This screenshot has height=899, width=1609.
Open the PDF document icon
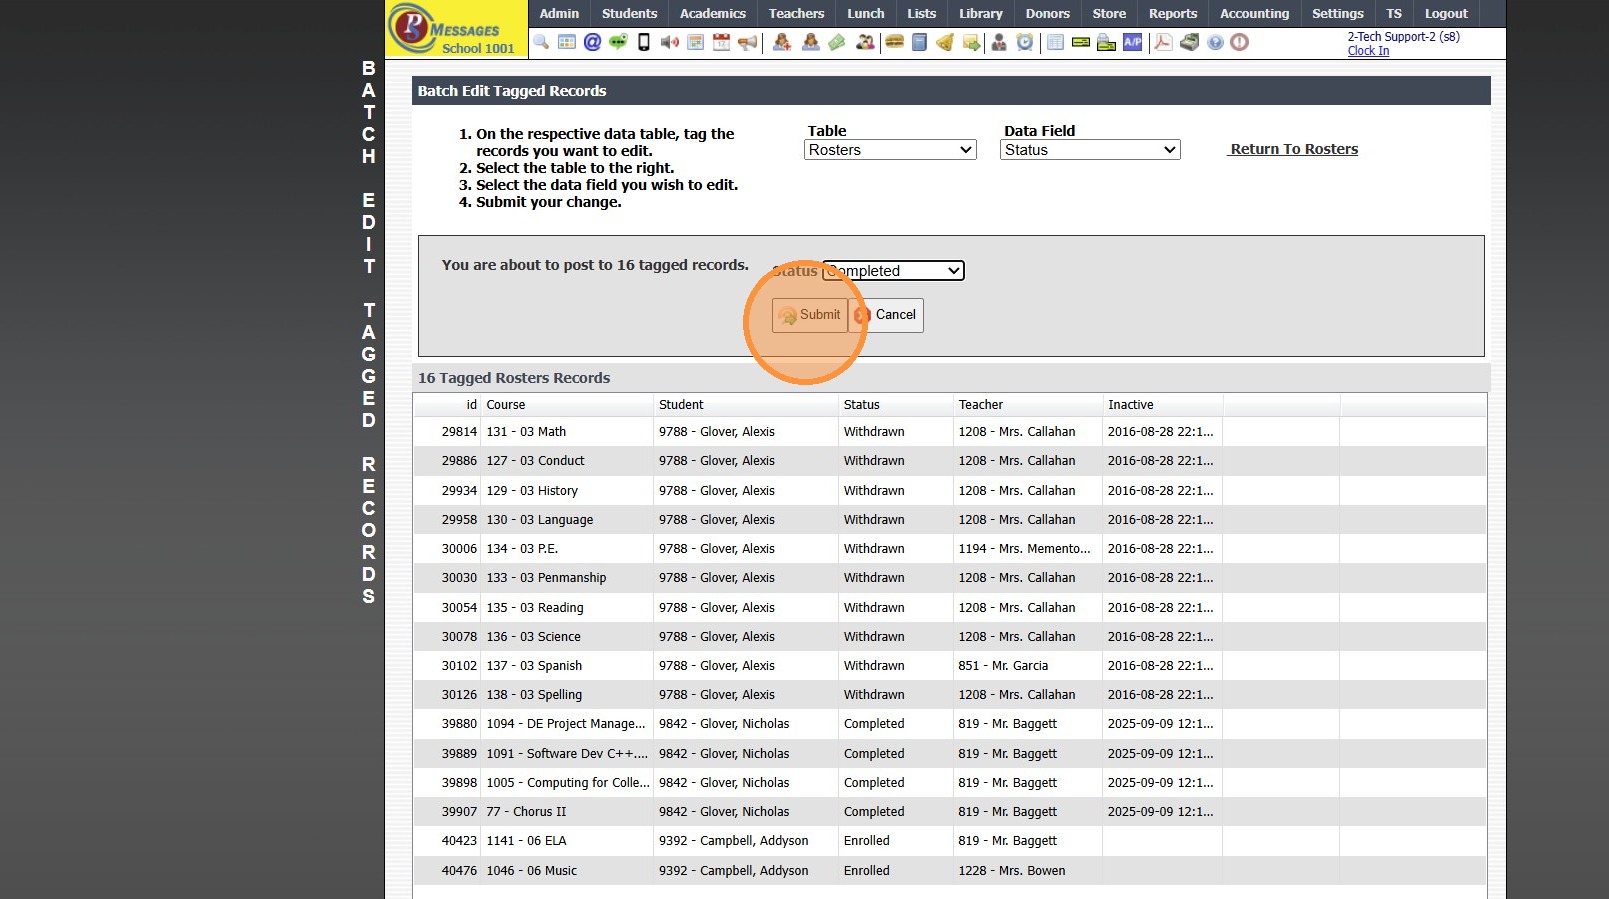1163,42
